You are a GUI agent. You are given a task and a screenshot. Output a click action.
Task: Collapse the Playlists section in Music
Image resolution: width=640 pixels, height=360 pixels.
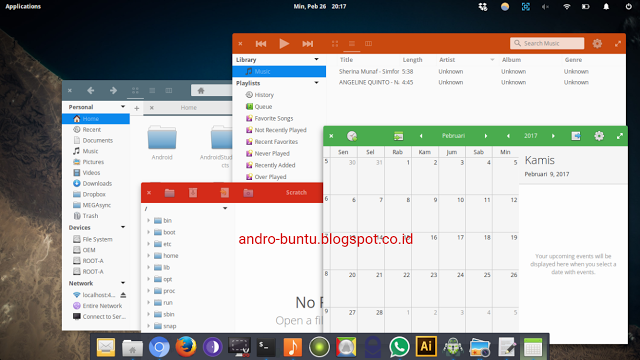pyautogui.click(x=316, y=83)
